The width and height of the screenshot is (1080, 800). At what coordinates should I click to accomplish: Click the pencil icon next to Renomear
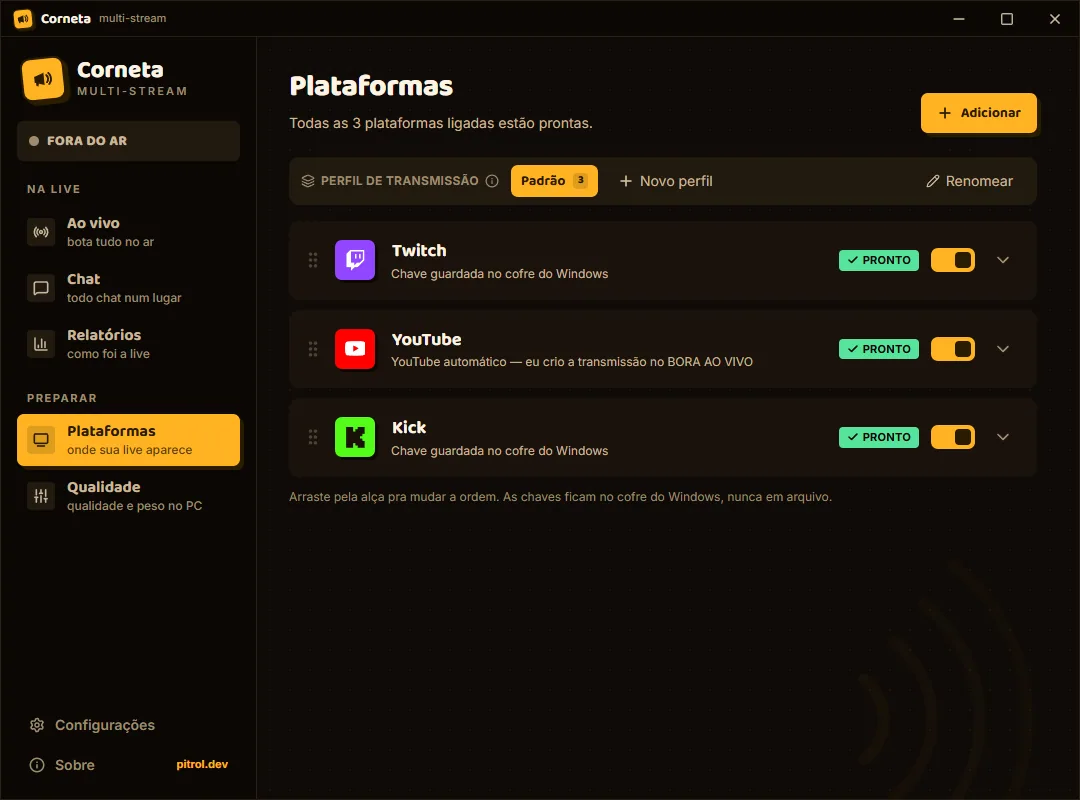click(933, 181)
